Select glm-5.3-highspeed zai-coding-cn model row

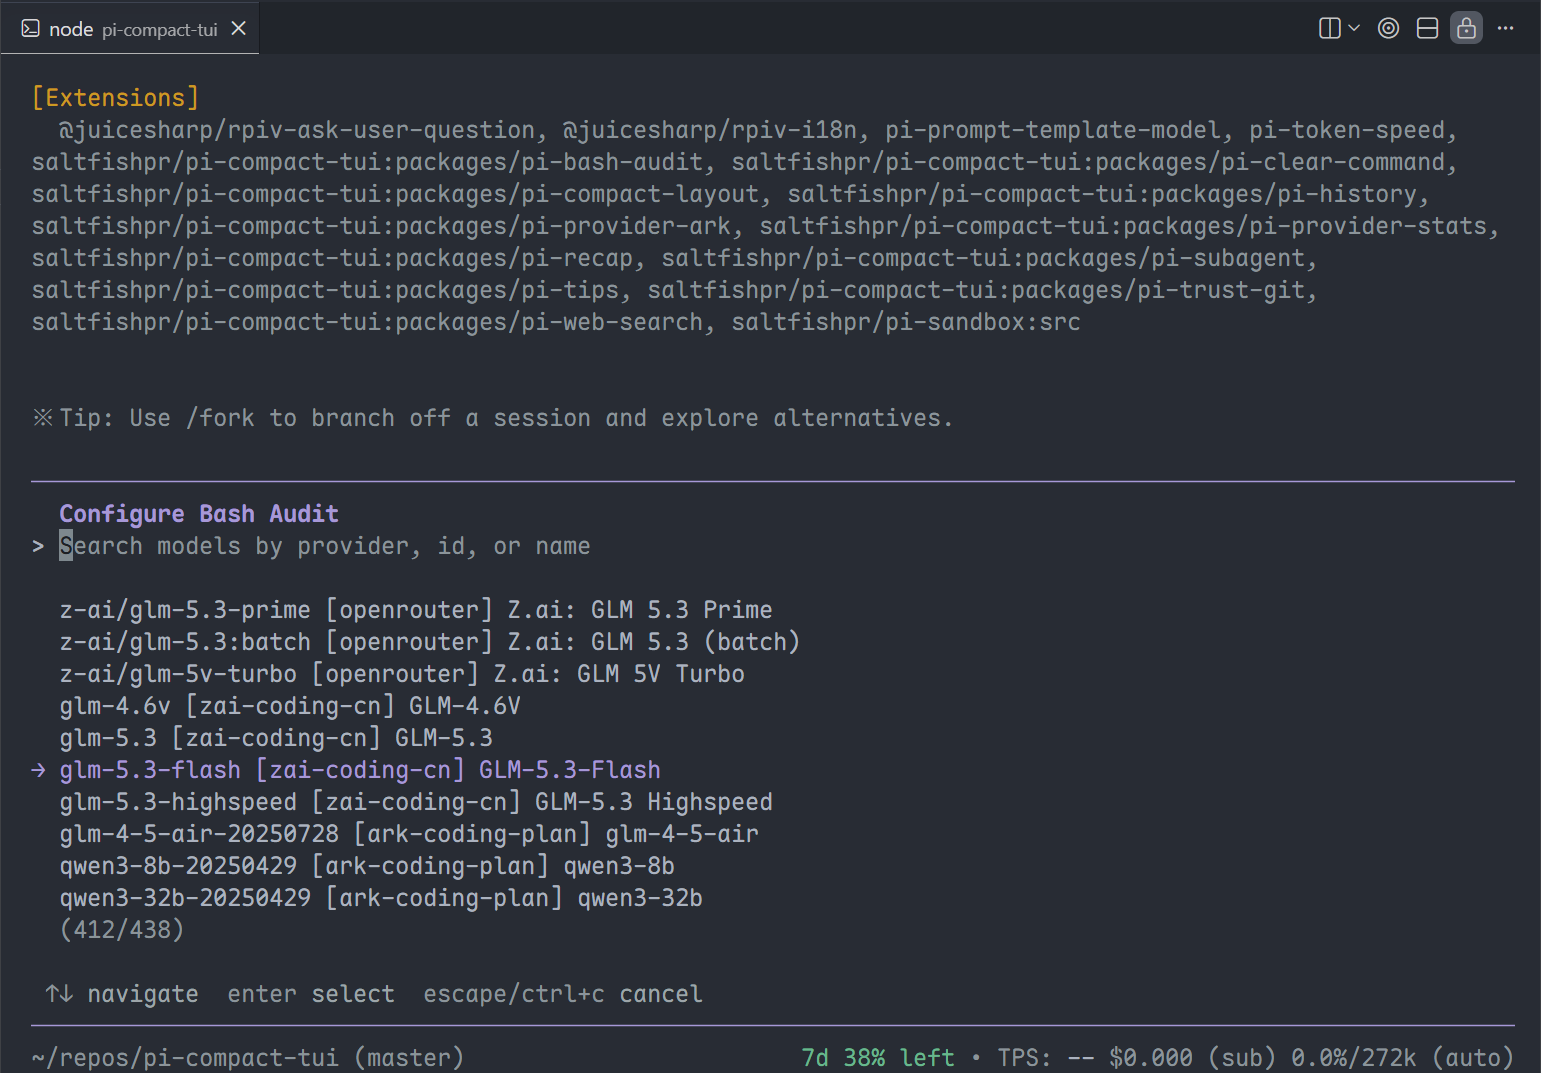416,802
